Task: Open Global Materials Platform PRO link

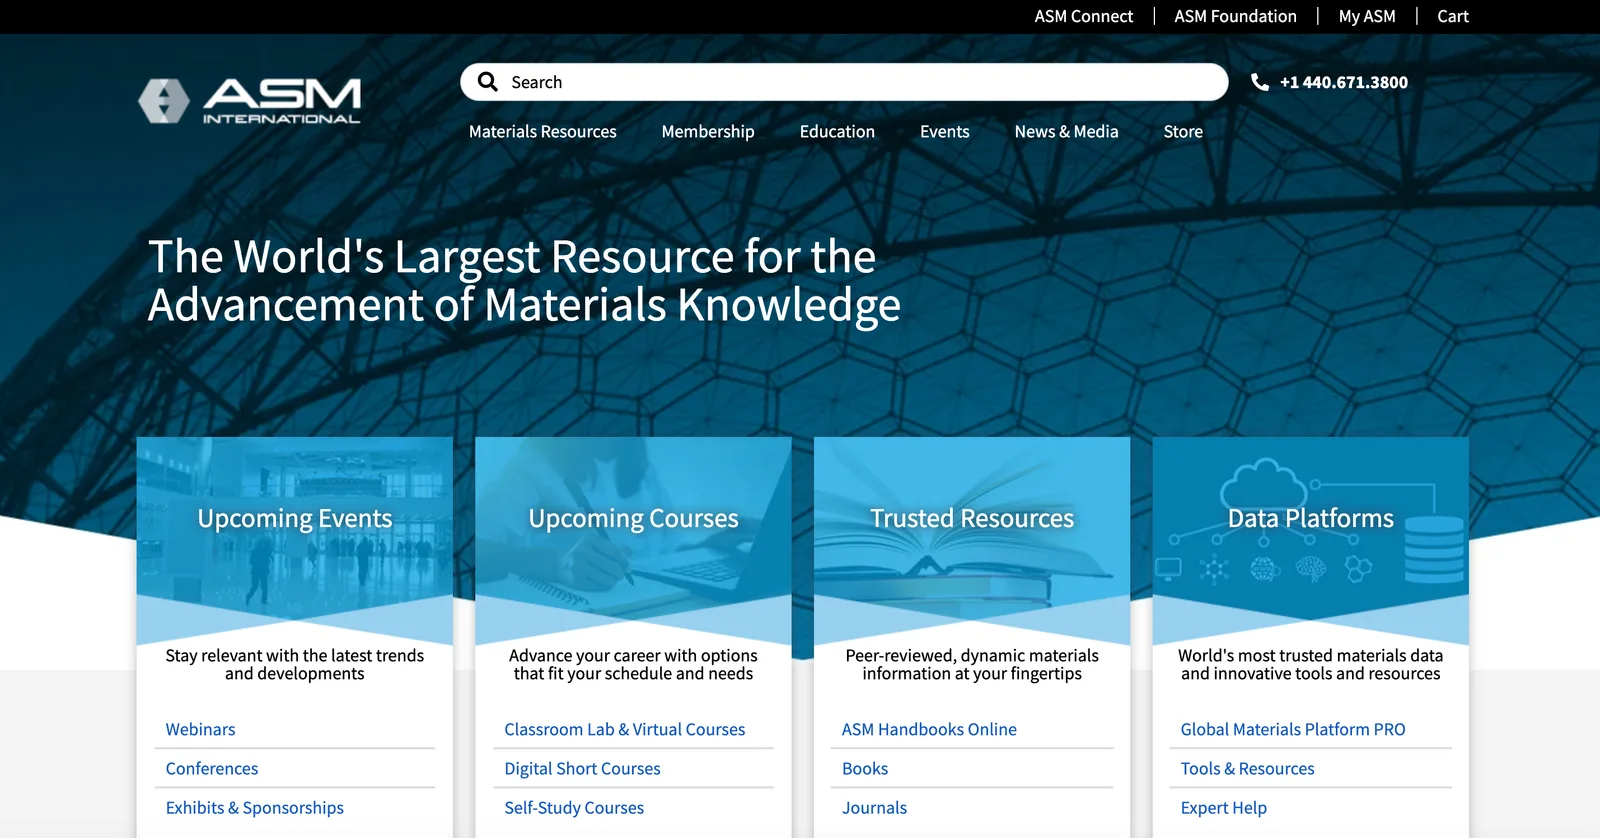Action: coord(1293,729)
